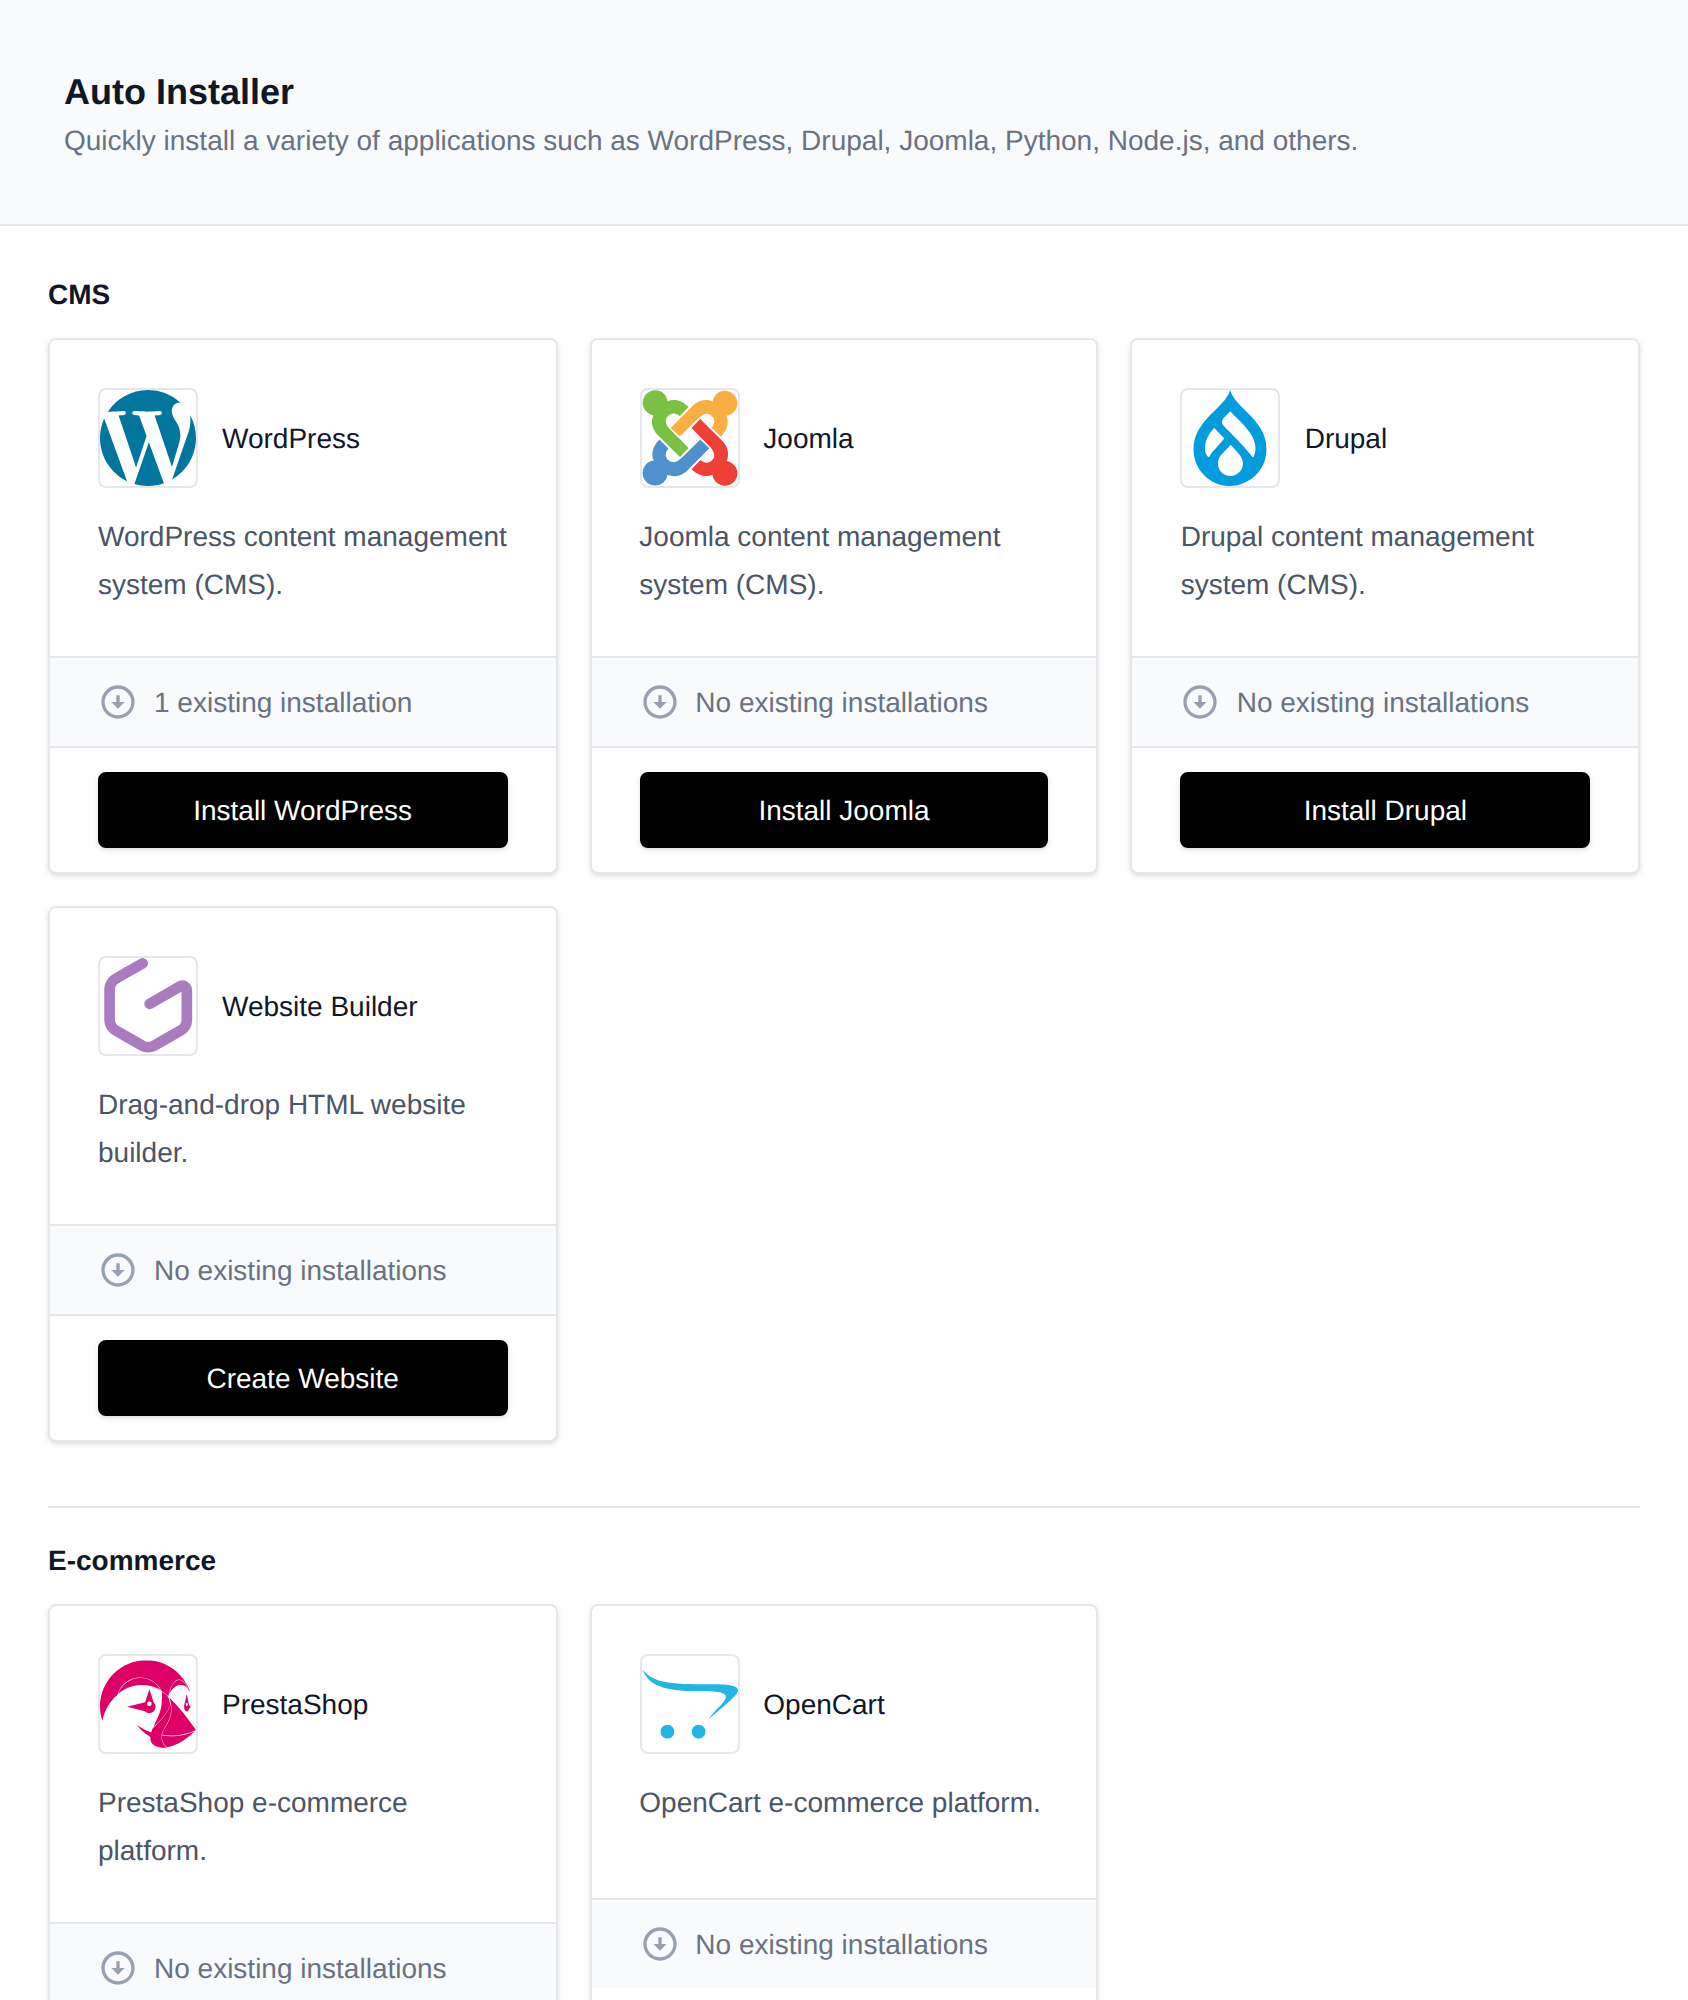The height and width of the screenshot is (2000, 1688).
Task: Click the WordPress content management description
Action: coord(302,560)
